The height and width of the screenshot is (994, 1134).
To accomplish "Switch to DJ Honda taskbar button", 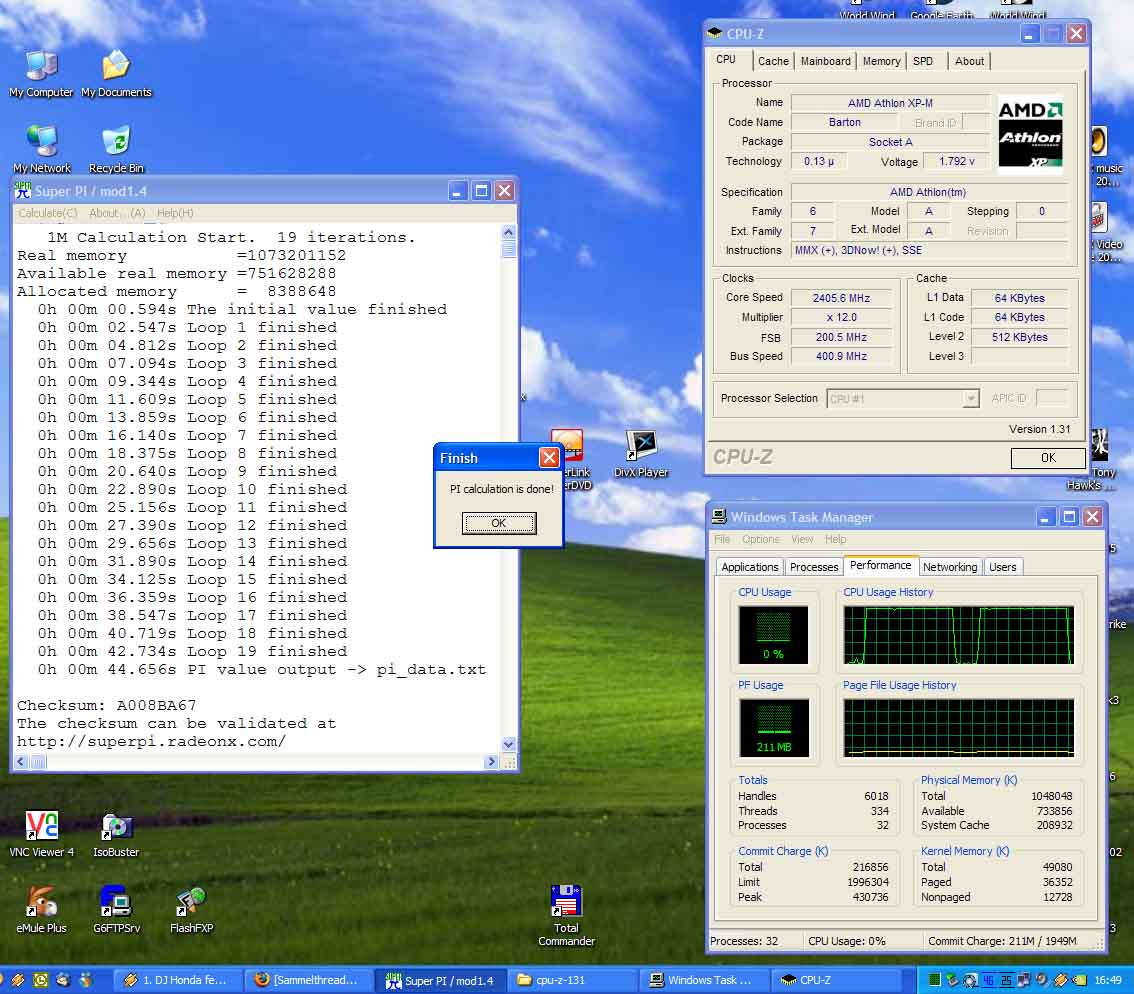I will click(176, 980).
